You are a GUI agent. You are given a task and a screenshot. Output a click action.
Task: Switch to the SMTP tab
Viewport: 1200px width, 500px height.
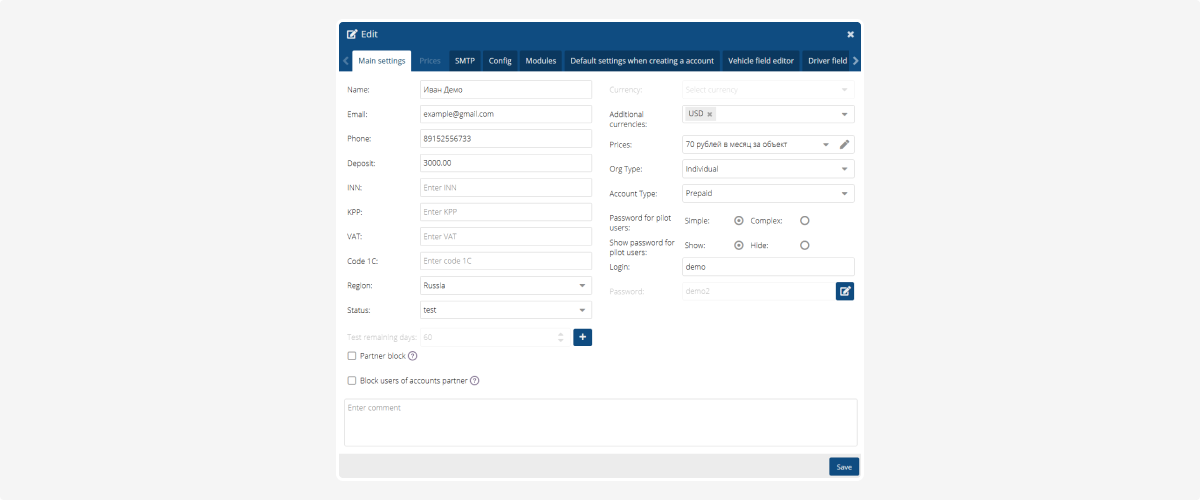(x=465, y=61)
